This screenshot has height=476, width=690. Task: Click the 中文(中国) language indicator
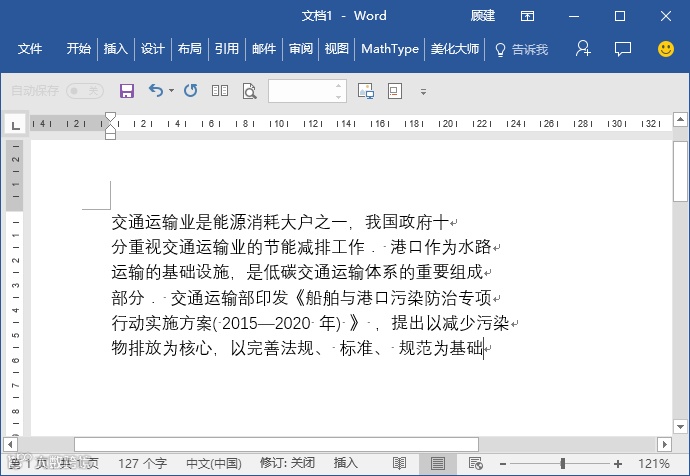pyautogui.click(x=214, y=463)
